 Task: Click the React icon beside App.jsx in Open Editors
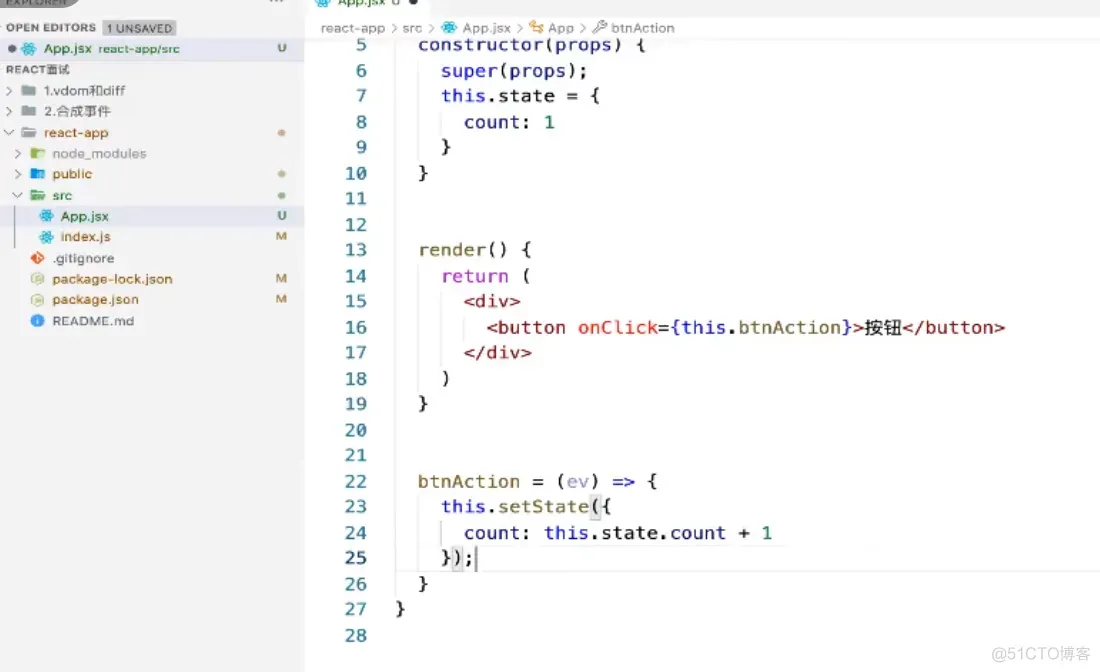29,48
